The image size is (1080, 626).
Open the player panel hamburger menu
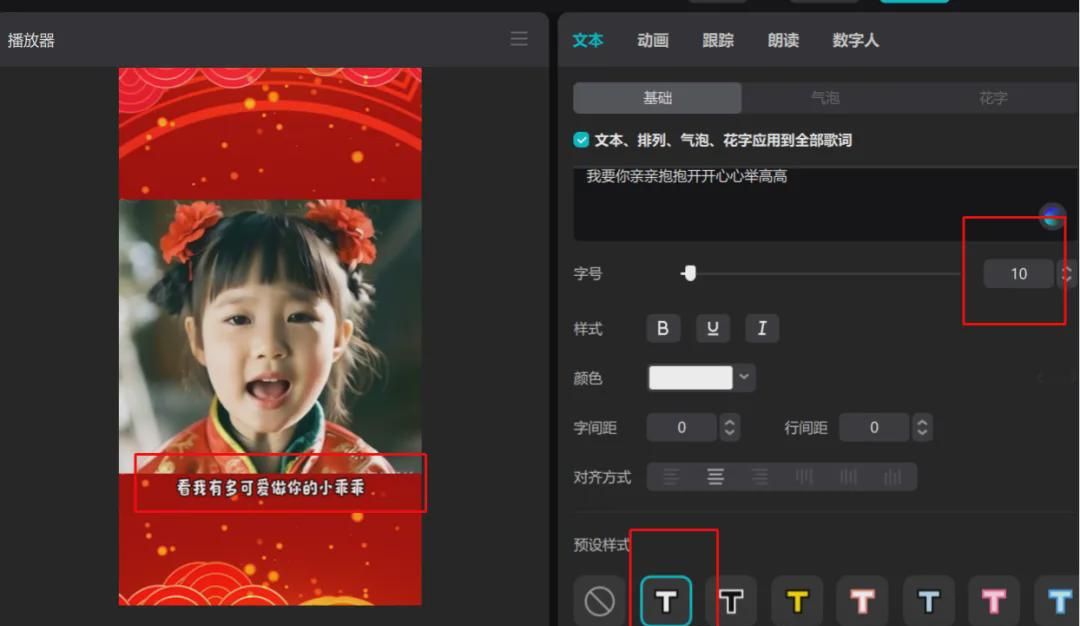tap(518, 39)
